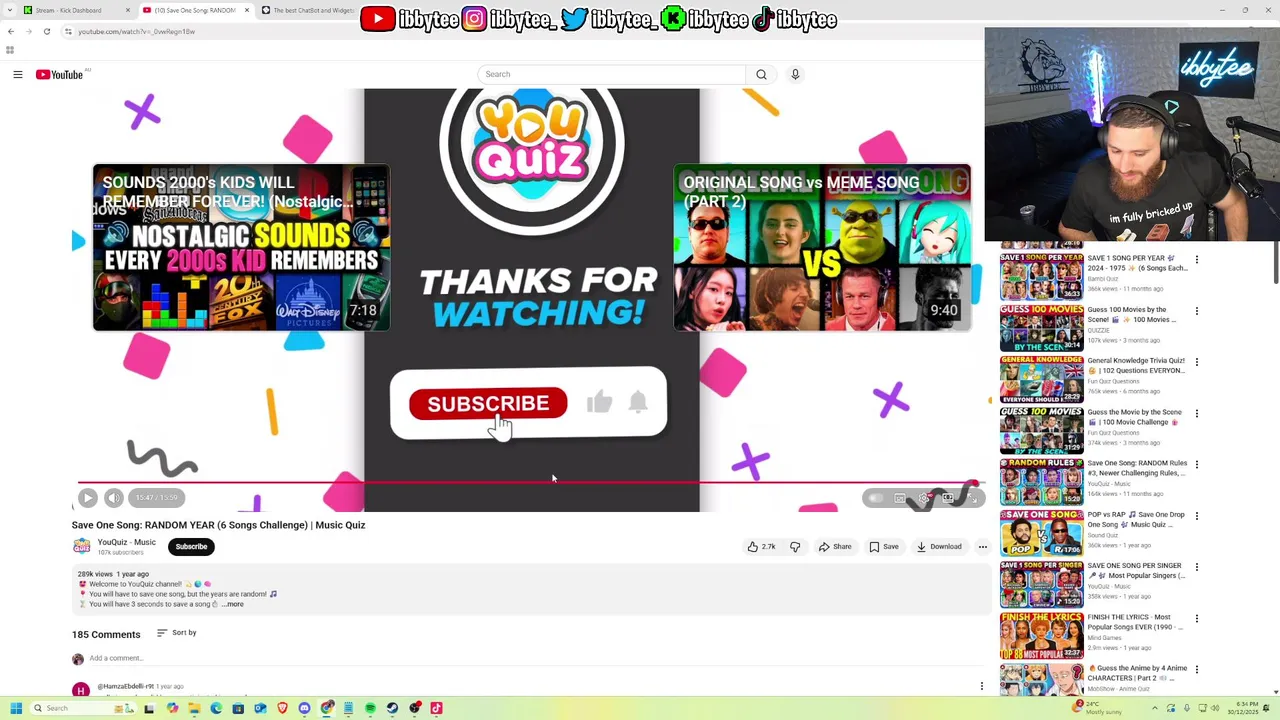The image size is (1280, 720).
Task: Open options menu for HamzaEbdelli comment
Action: pos(982,686)
